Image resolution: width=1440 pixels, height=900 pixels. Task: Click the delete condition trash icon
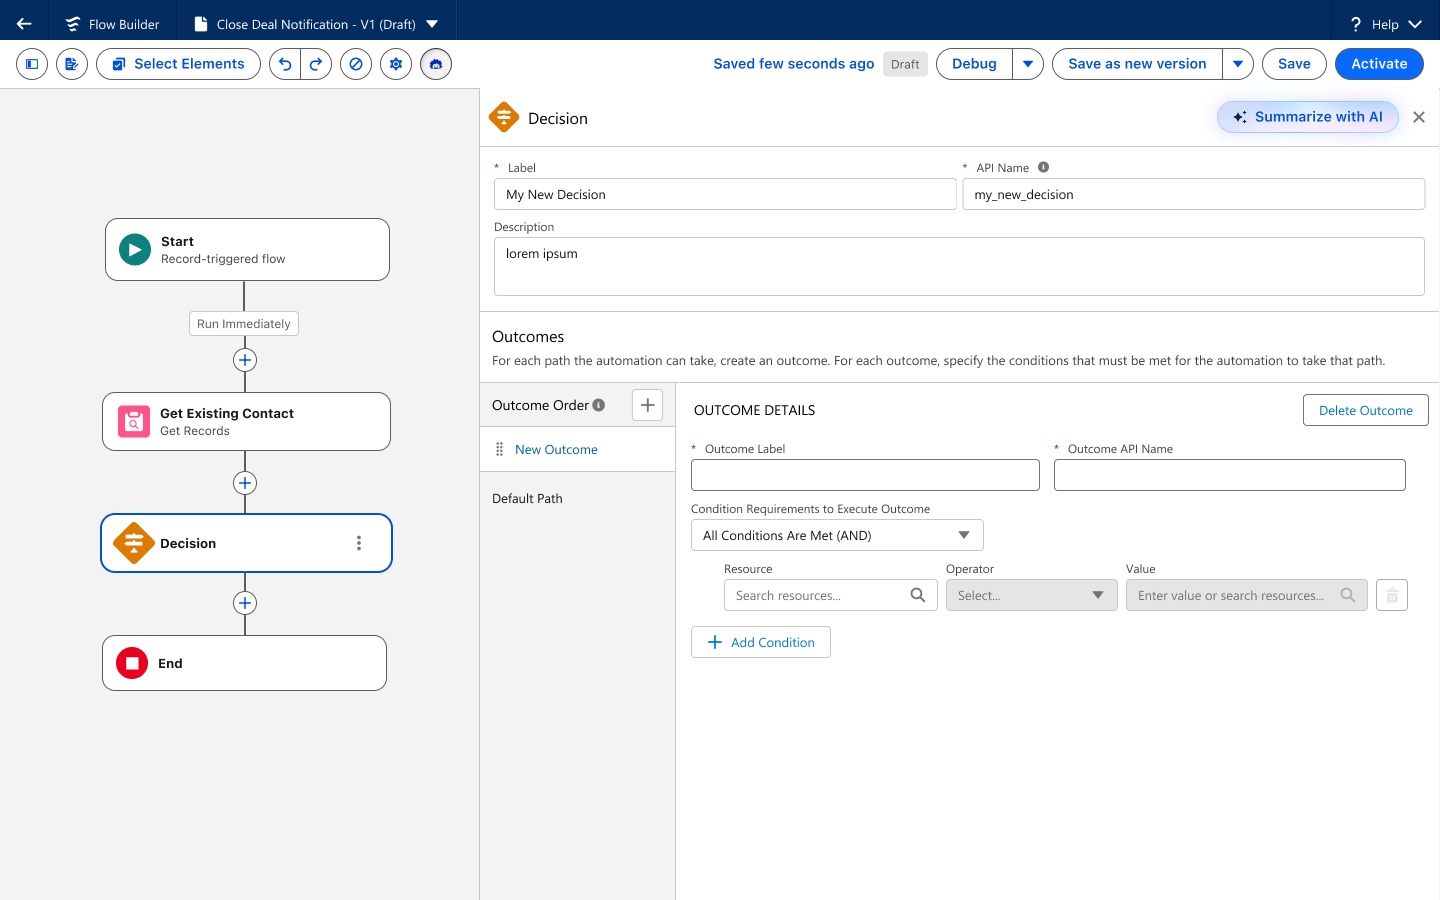point(1392,595)
